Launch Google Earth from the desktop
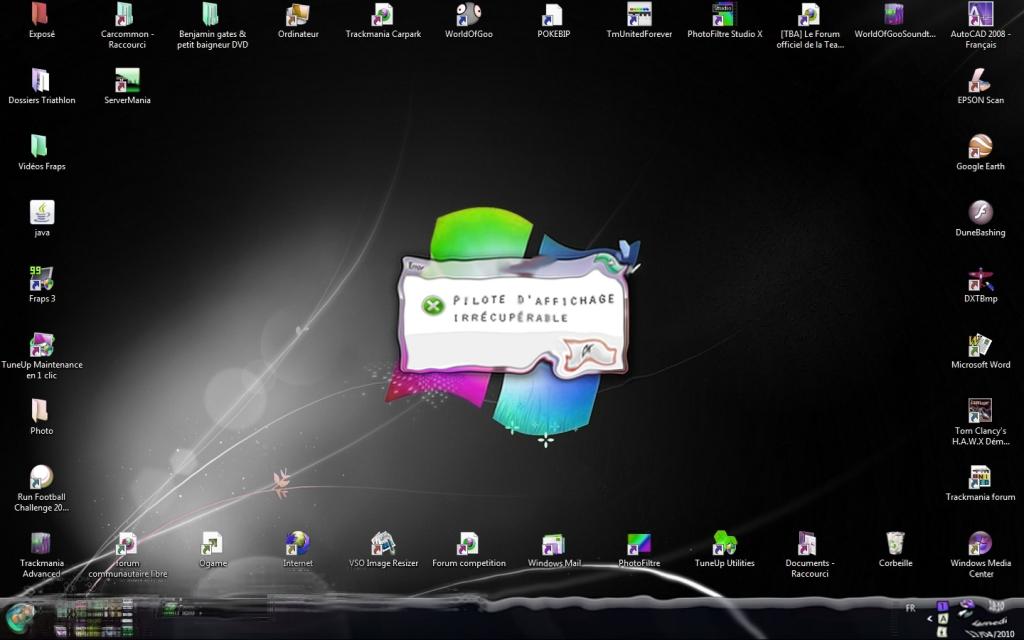Screen dimensions: 1024x640 pyautogui.click(x=980, y=148)
